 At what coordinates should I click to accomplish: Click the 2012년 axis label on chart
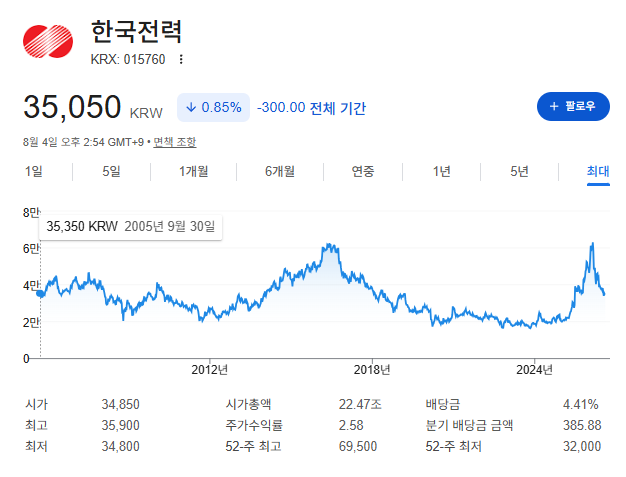(210, 370)
